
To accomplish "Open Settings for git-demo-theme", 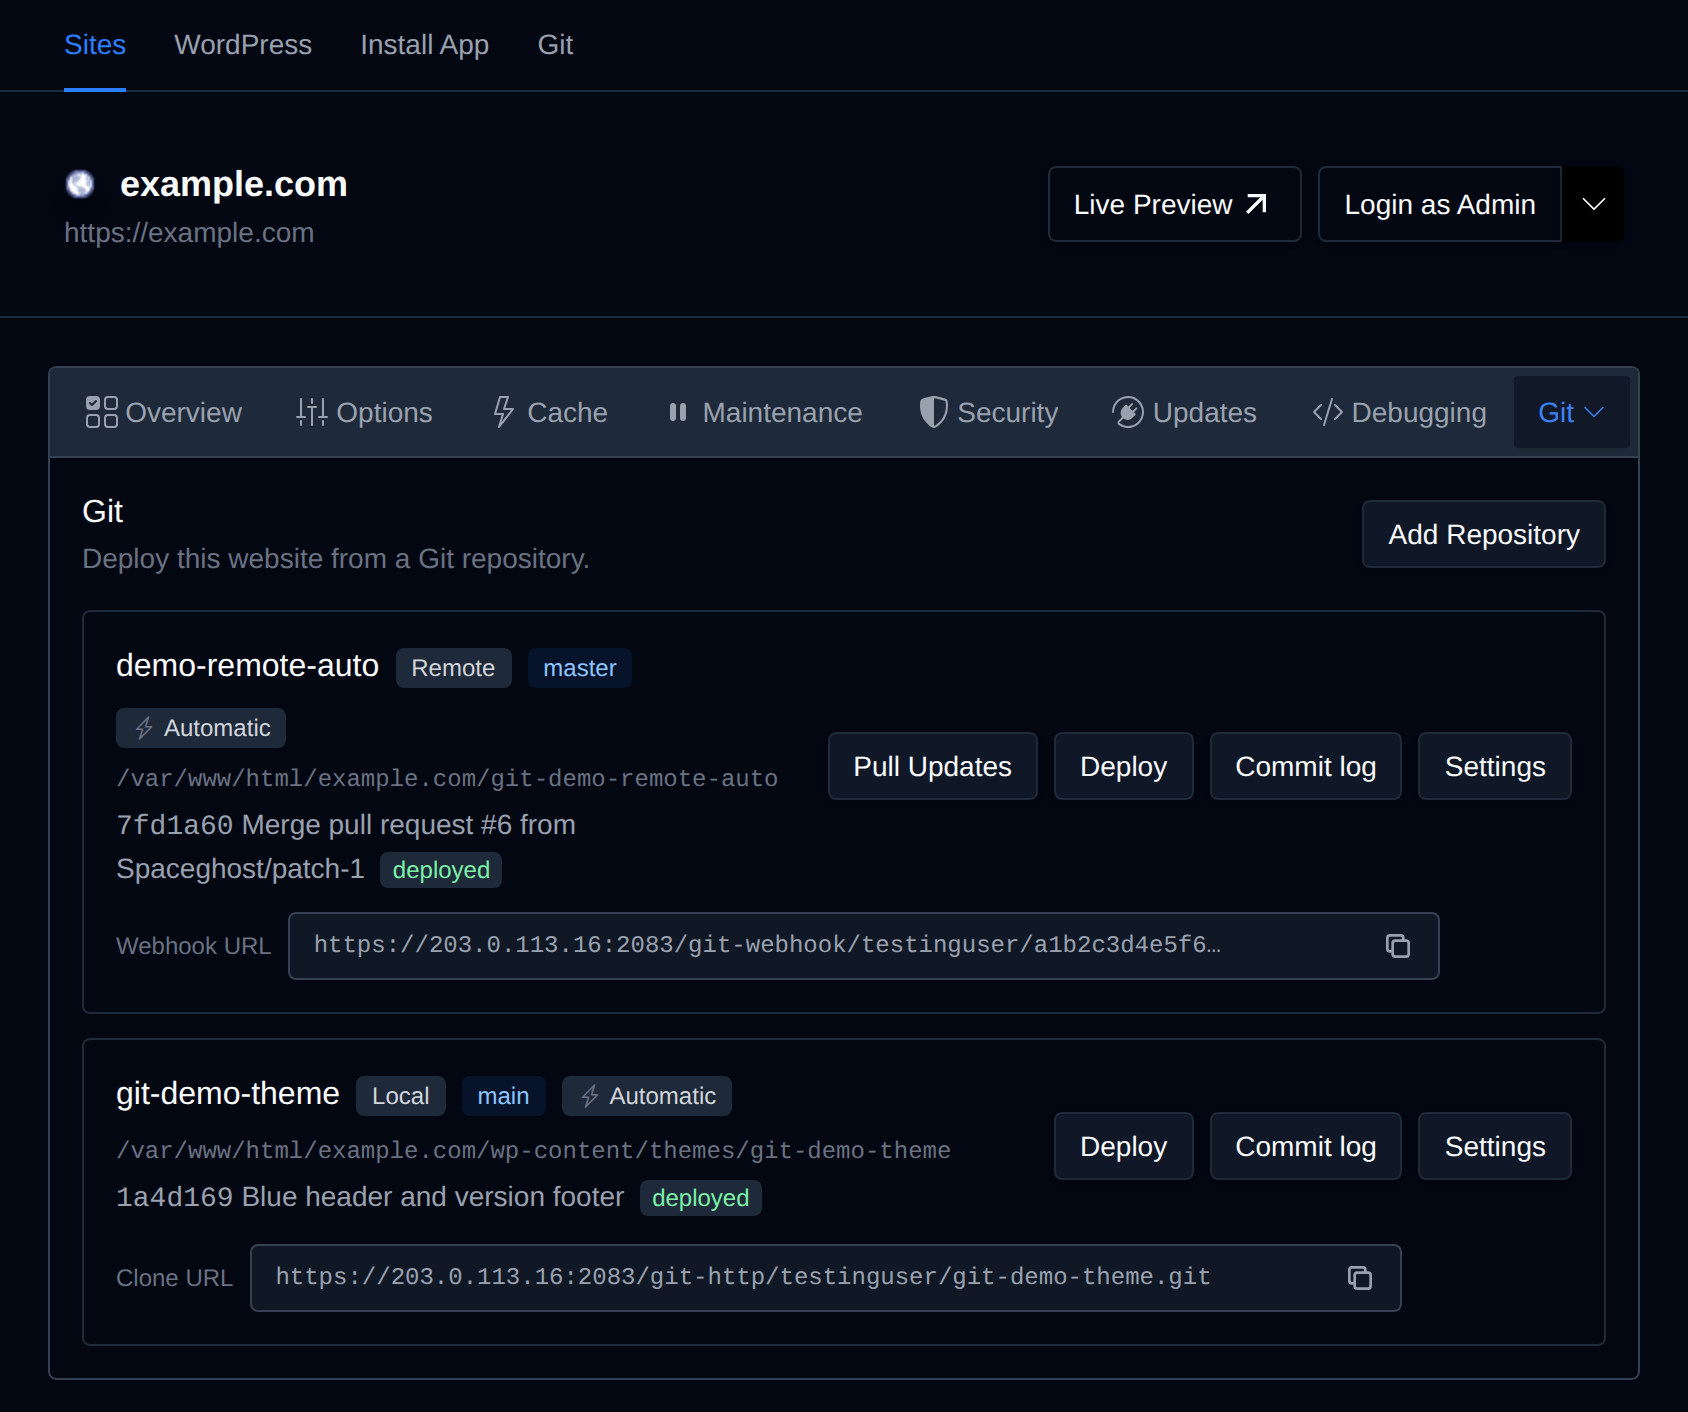I will pos(1495,1146).
